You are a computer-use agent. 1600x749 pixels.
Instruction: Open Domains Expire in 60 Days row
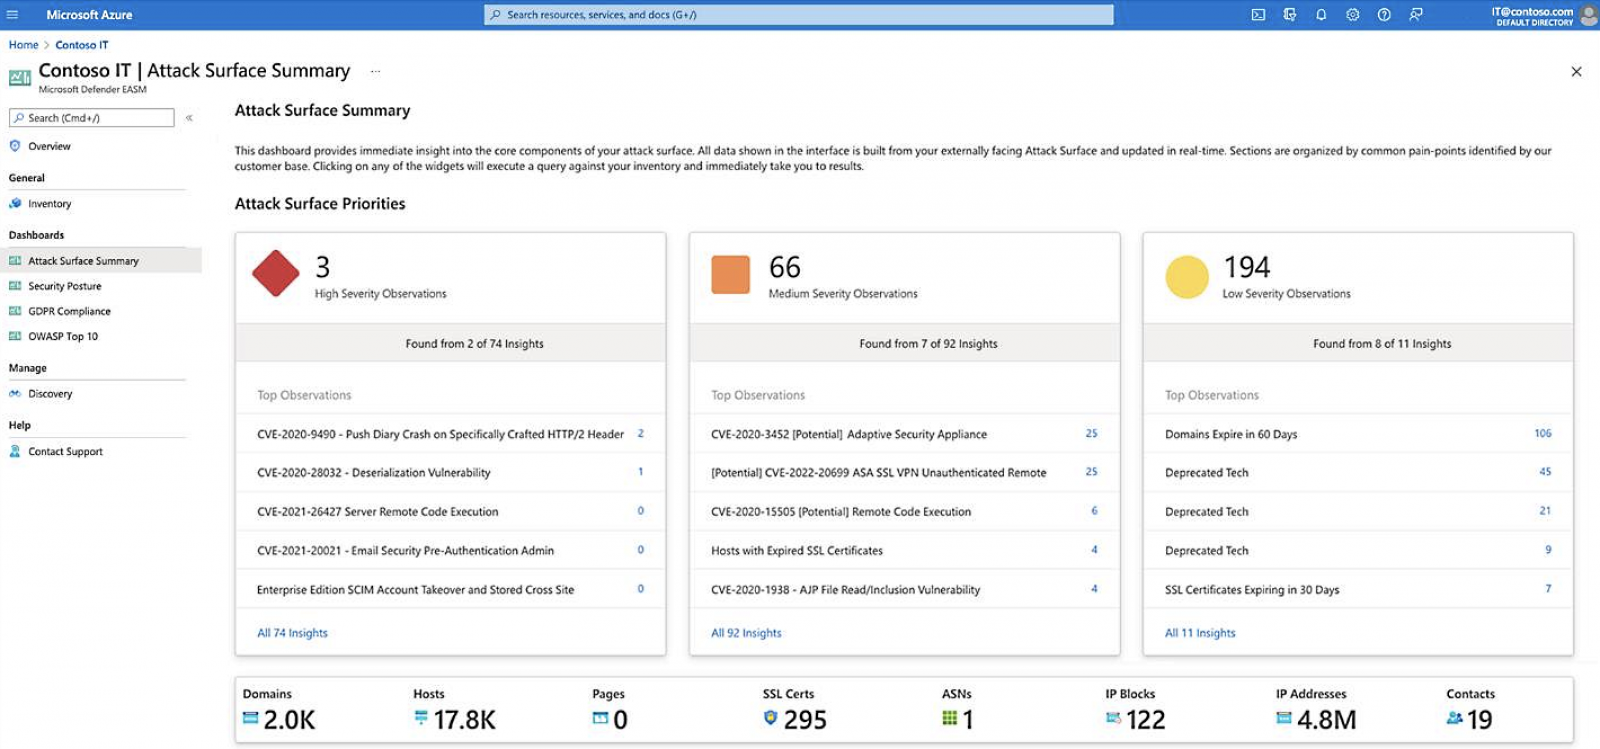tap(1358, 434)
